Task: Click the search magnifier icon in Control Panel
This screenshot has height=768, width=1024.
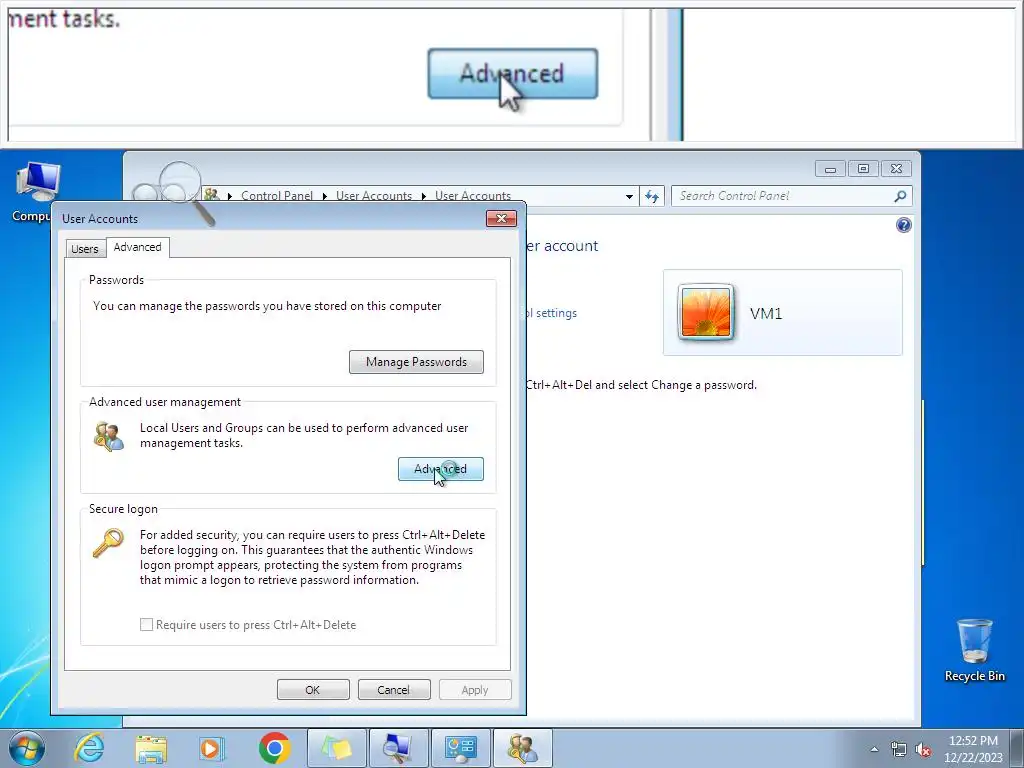Action: point(900,196)
